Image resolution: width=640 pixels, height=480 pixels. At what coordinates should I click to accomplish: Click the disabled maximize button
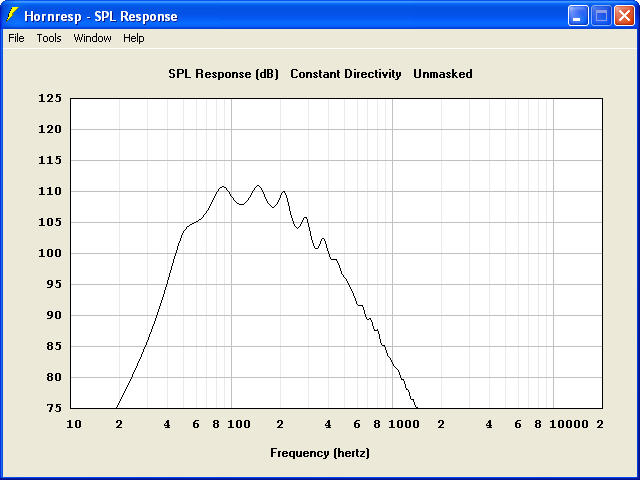tap(601, 16)
